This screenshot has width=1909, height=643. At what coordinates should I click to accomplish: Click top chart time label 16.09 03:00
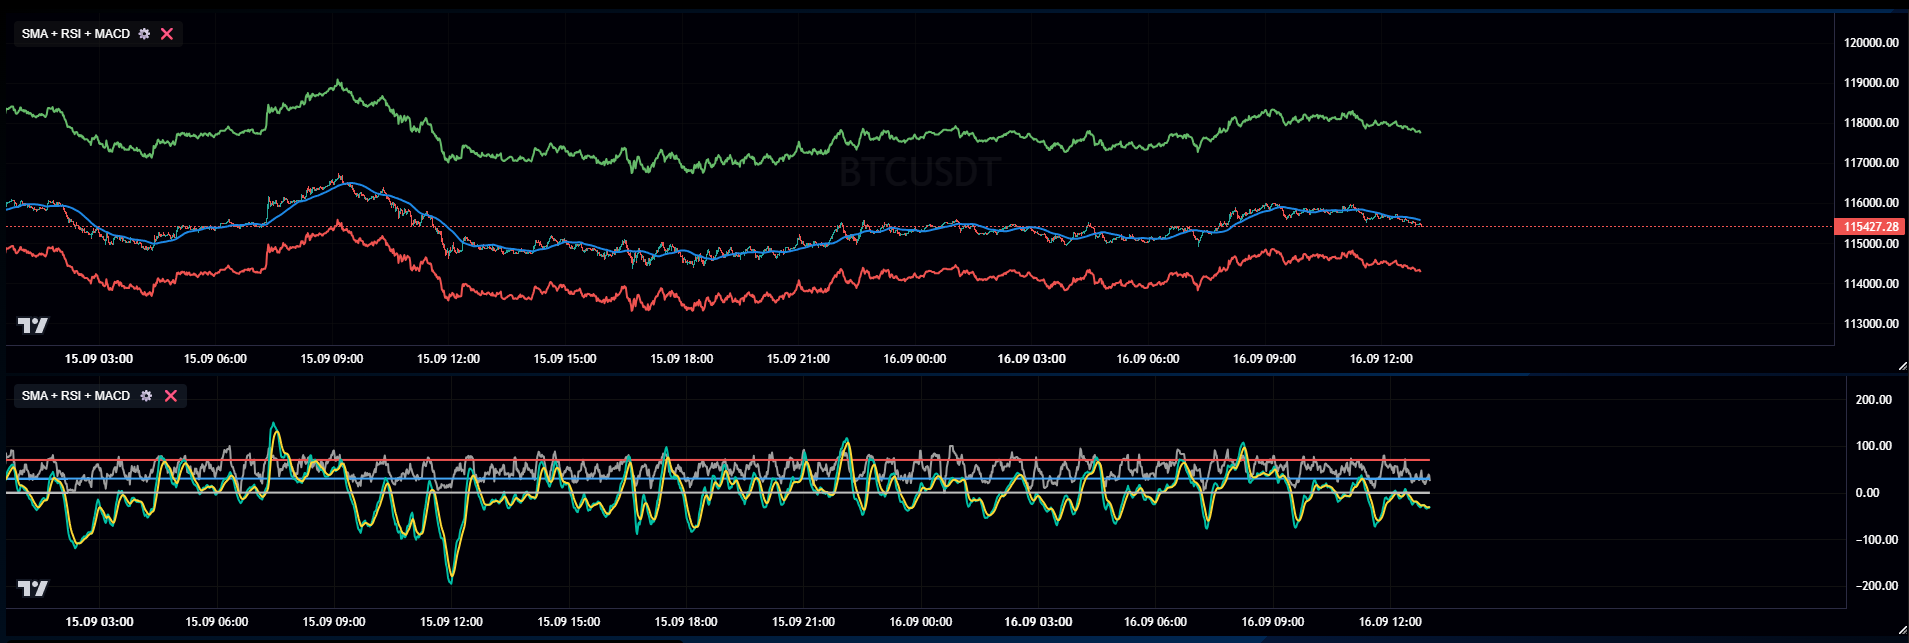tap(1032, 359)
